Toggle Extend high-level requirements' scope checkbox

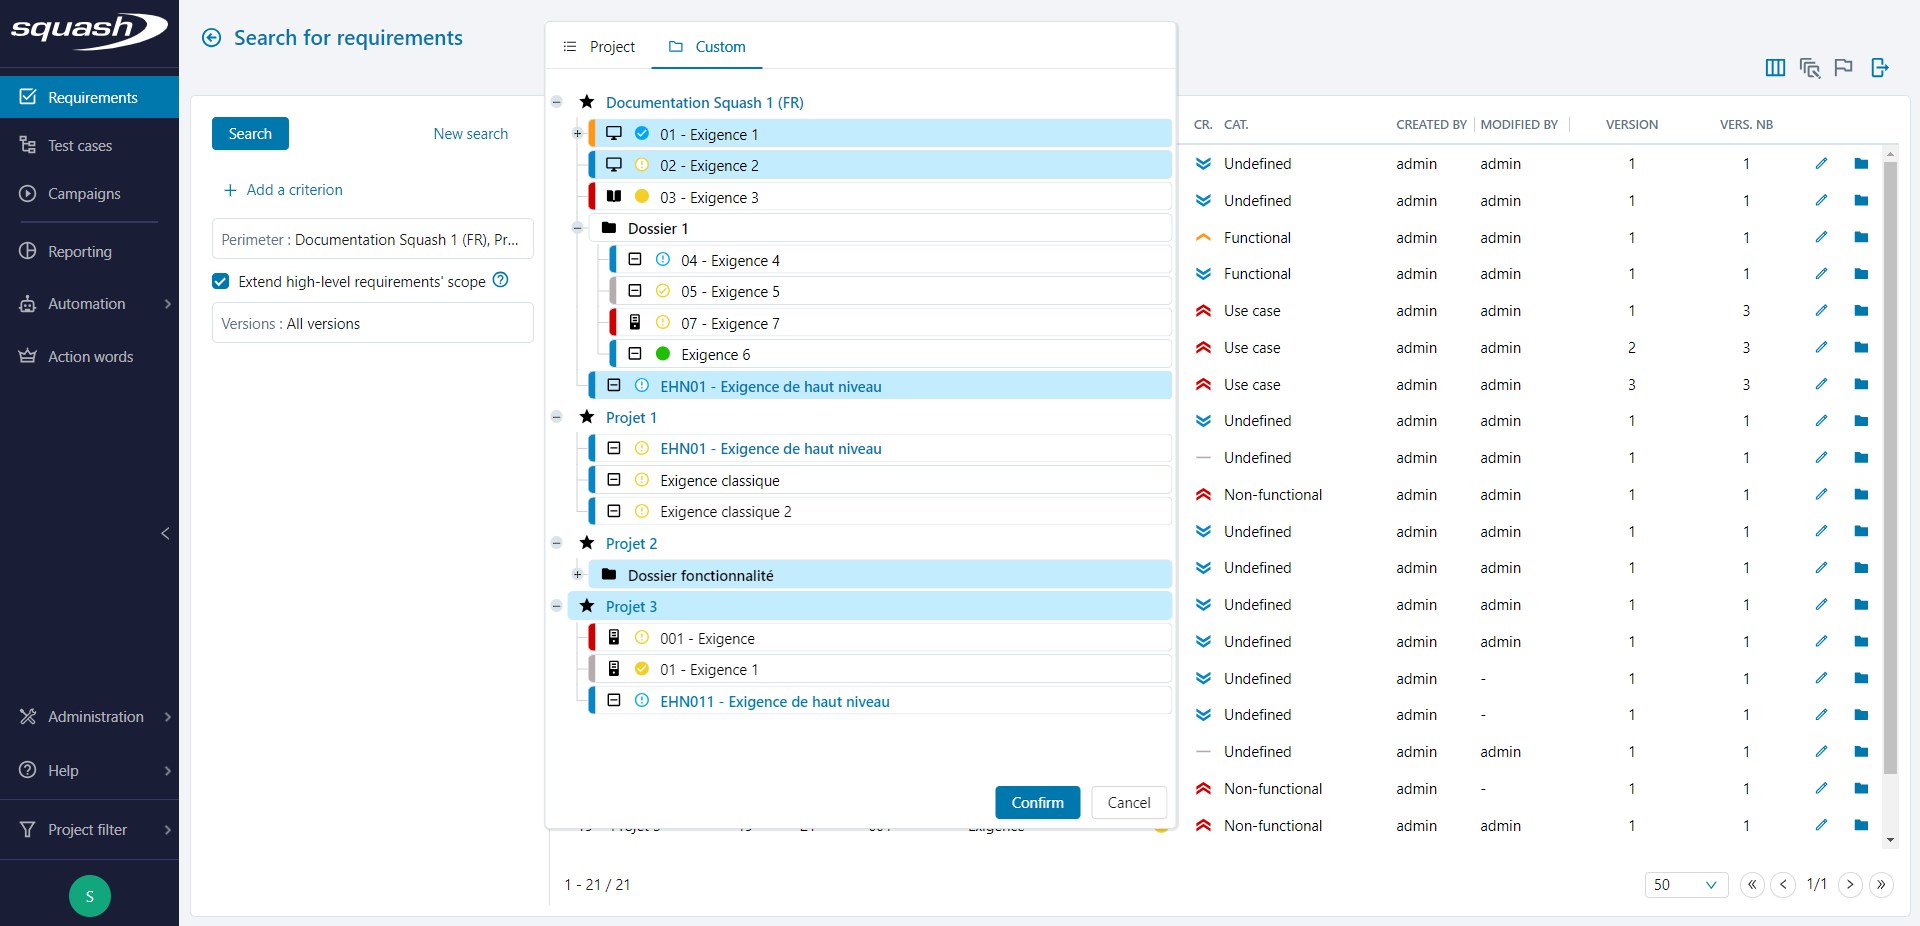point(221,282)
